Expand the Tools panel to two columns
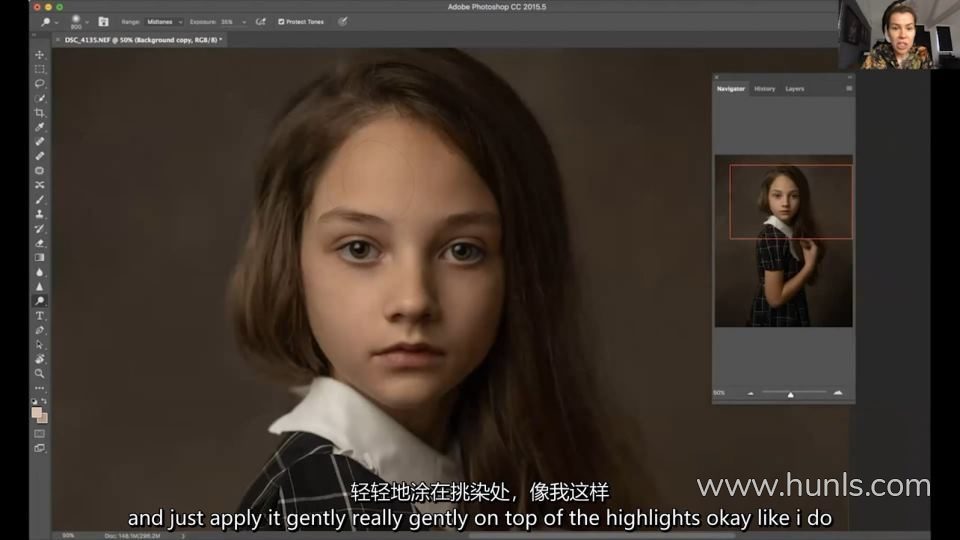The height and width of the screenshot is (540, 960). pos(34,35)
